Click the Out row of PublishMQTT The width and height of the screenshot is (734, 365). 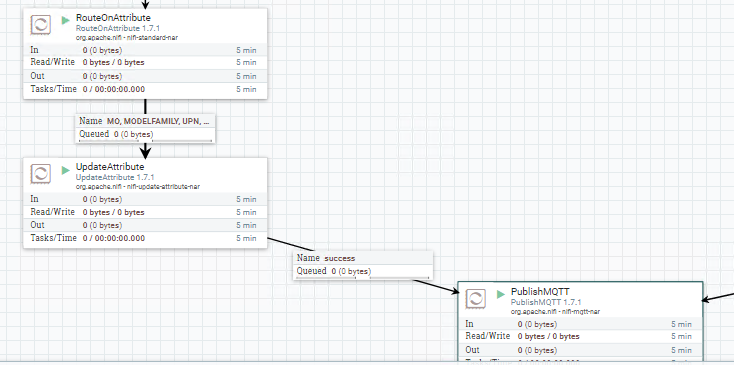[x=580, y=350]
